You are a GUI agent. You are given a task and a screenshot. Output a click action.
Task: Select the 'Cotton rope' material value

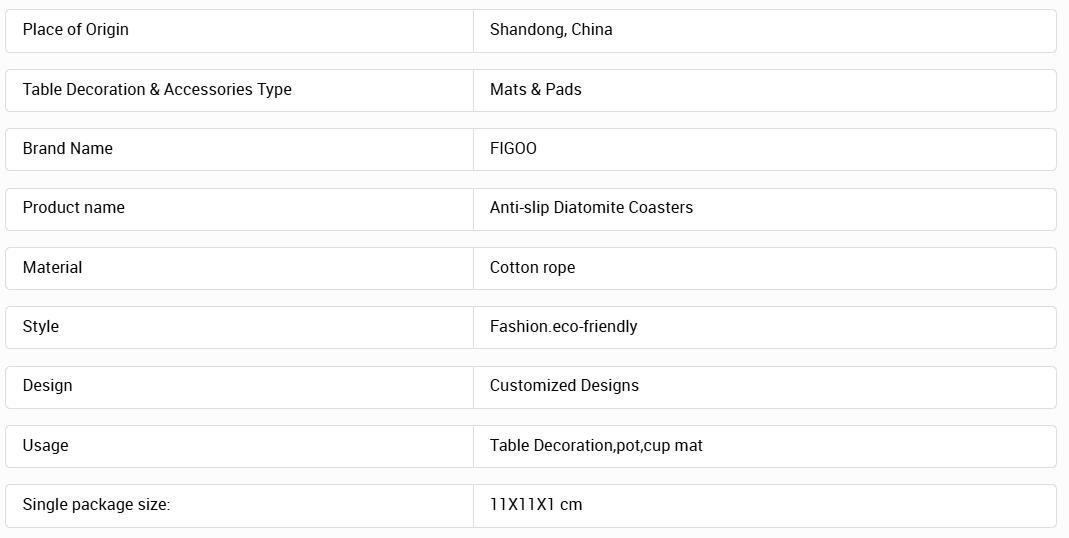click(x=532, y=268)
